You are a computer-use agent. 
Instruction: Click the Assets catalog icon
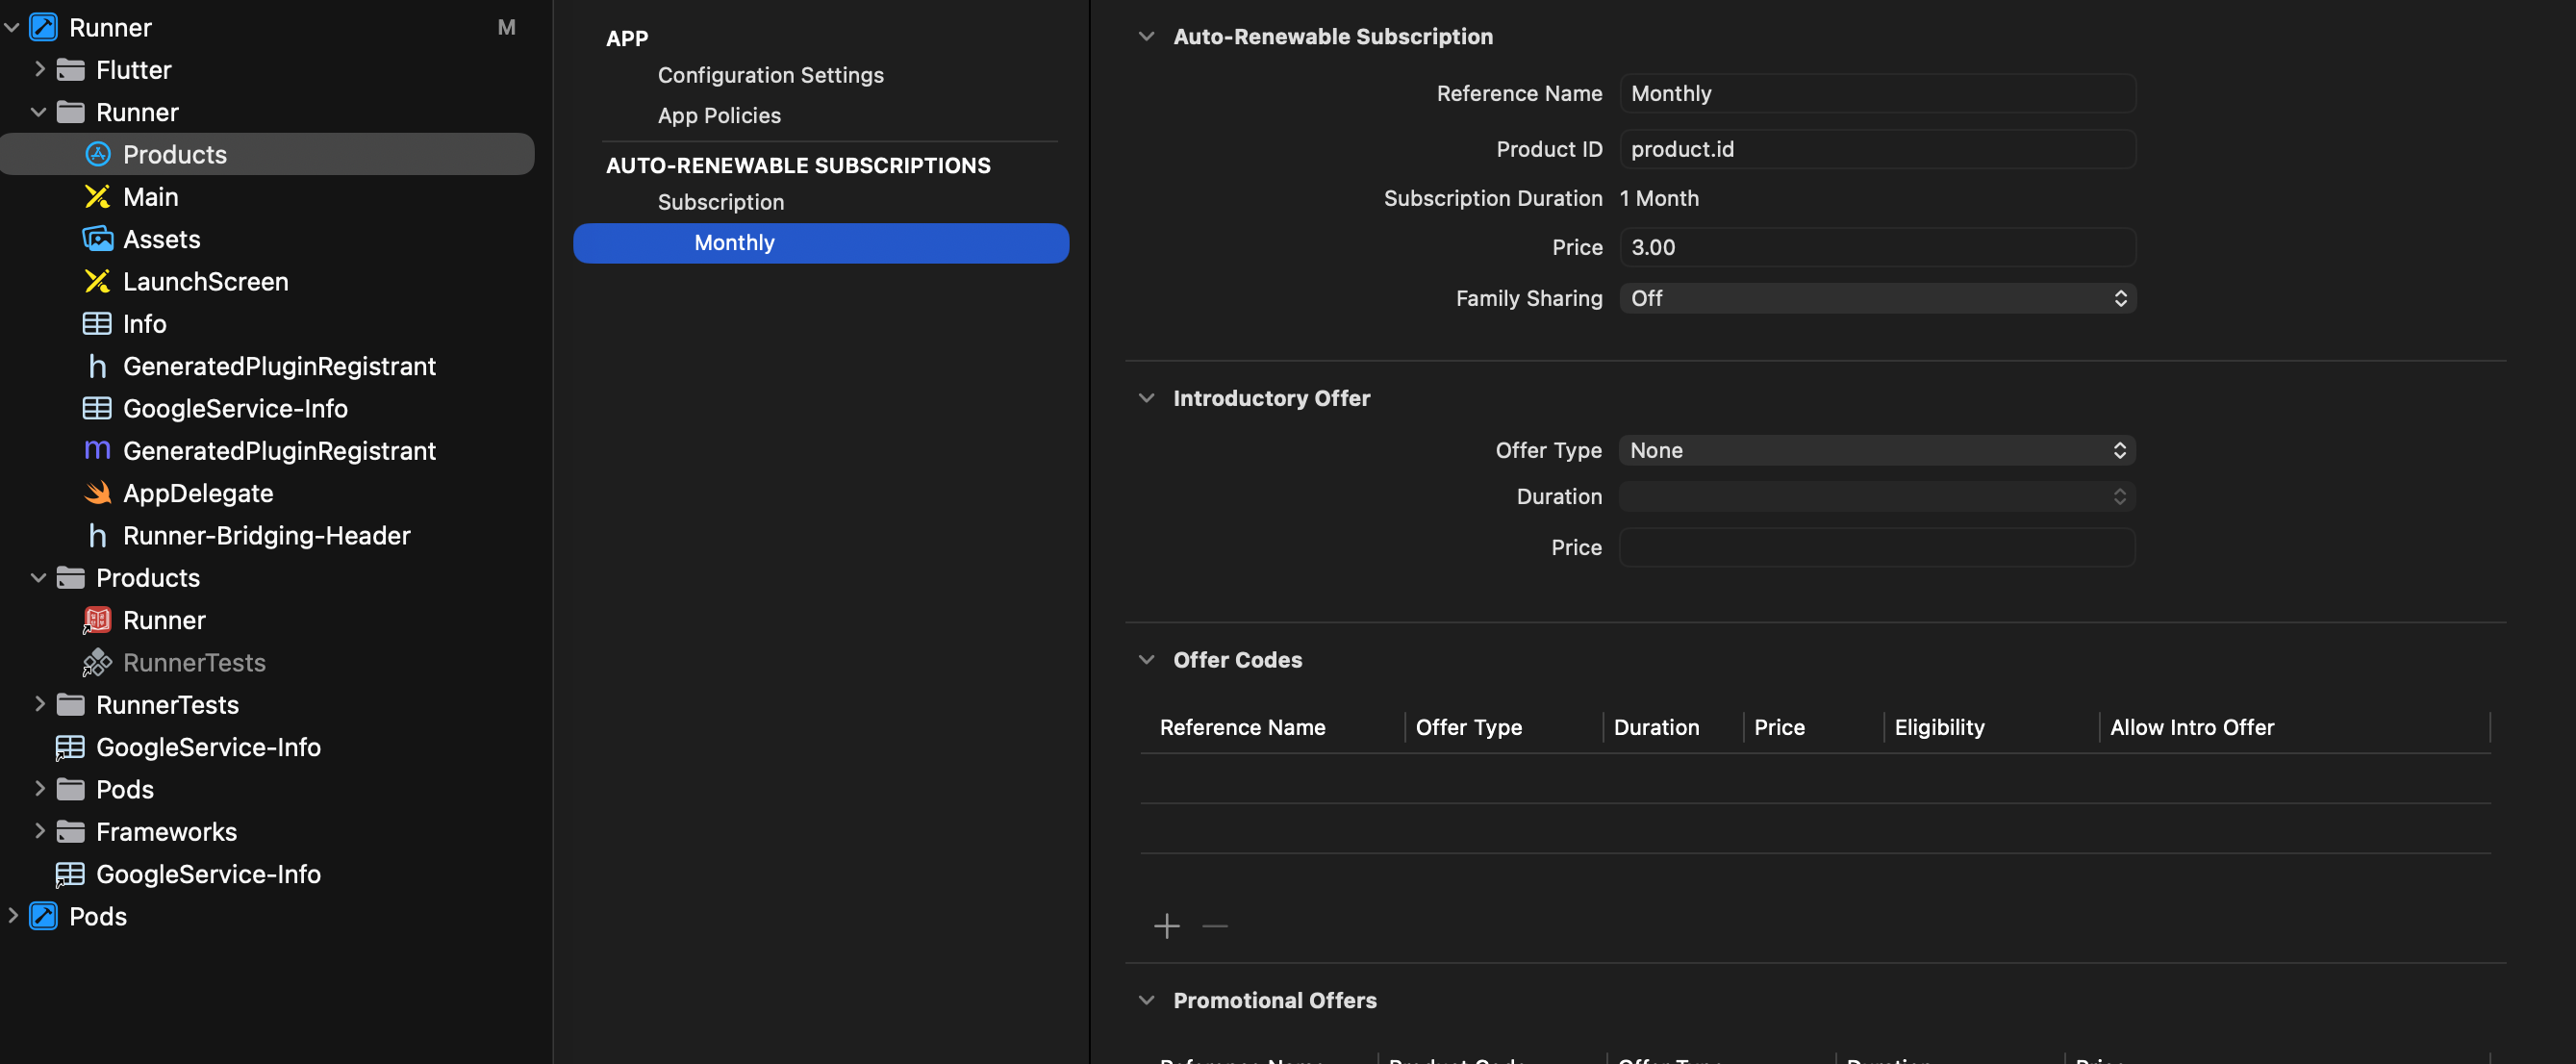97,239
